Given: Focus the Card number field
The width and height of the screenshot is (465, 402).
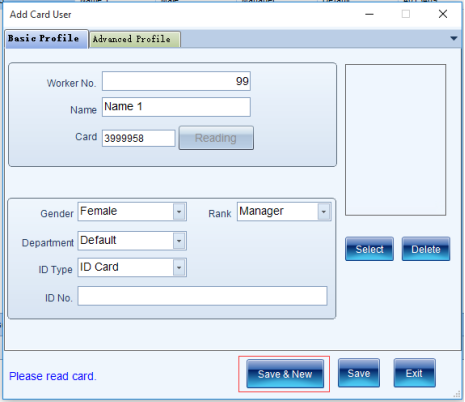Looking at the screenshot, I should click(x=139, y=138).
